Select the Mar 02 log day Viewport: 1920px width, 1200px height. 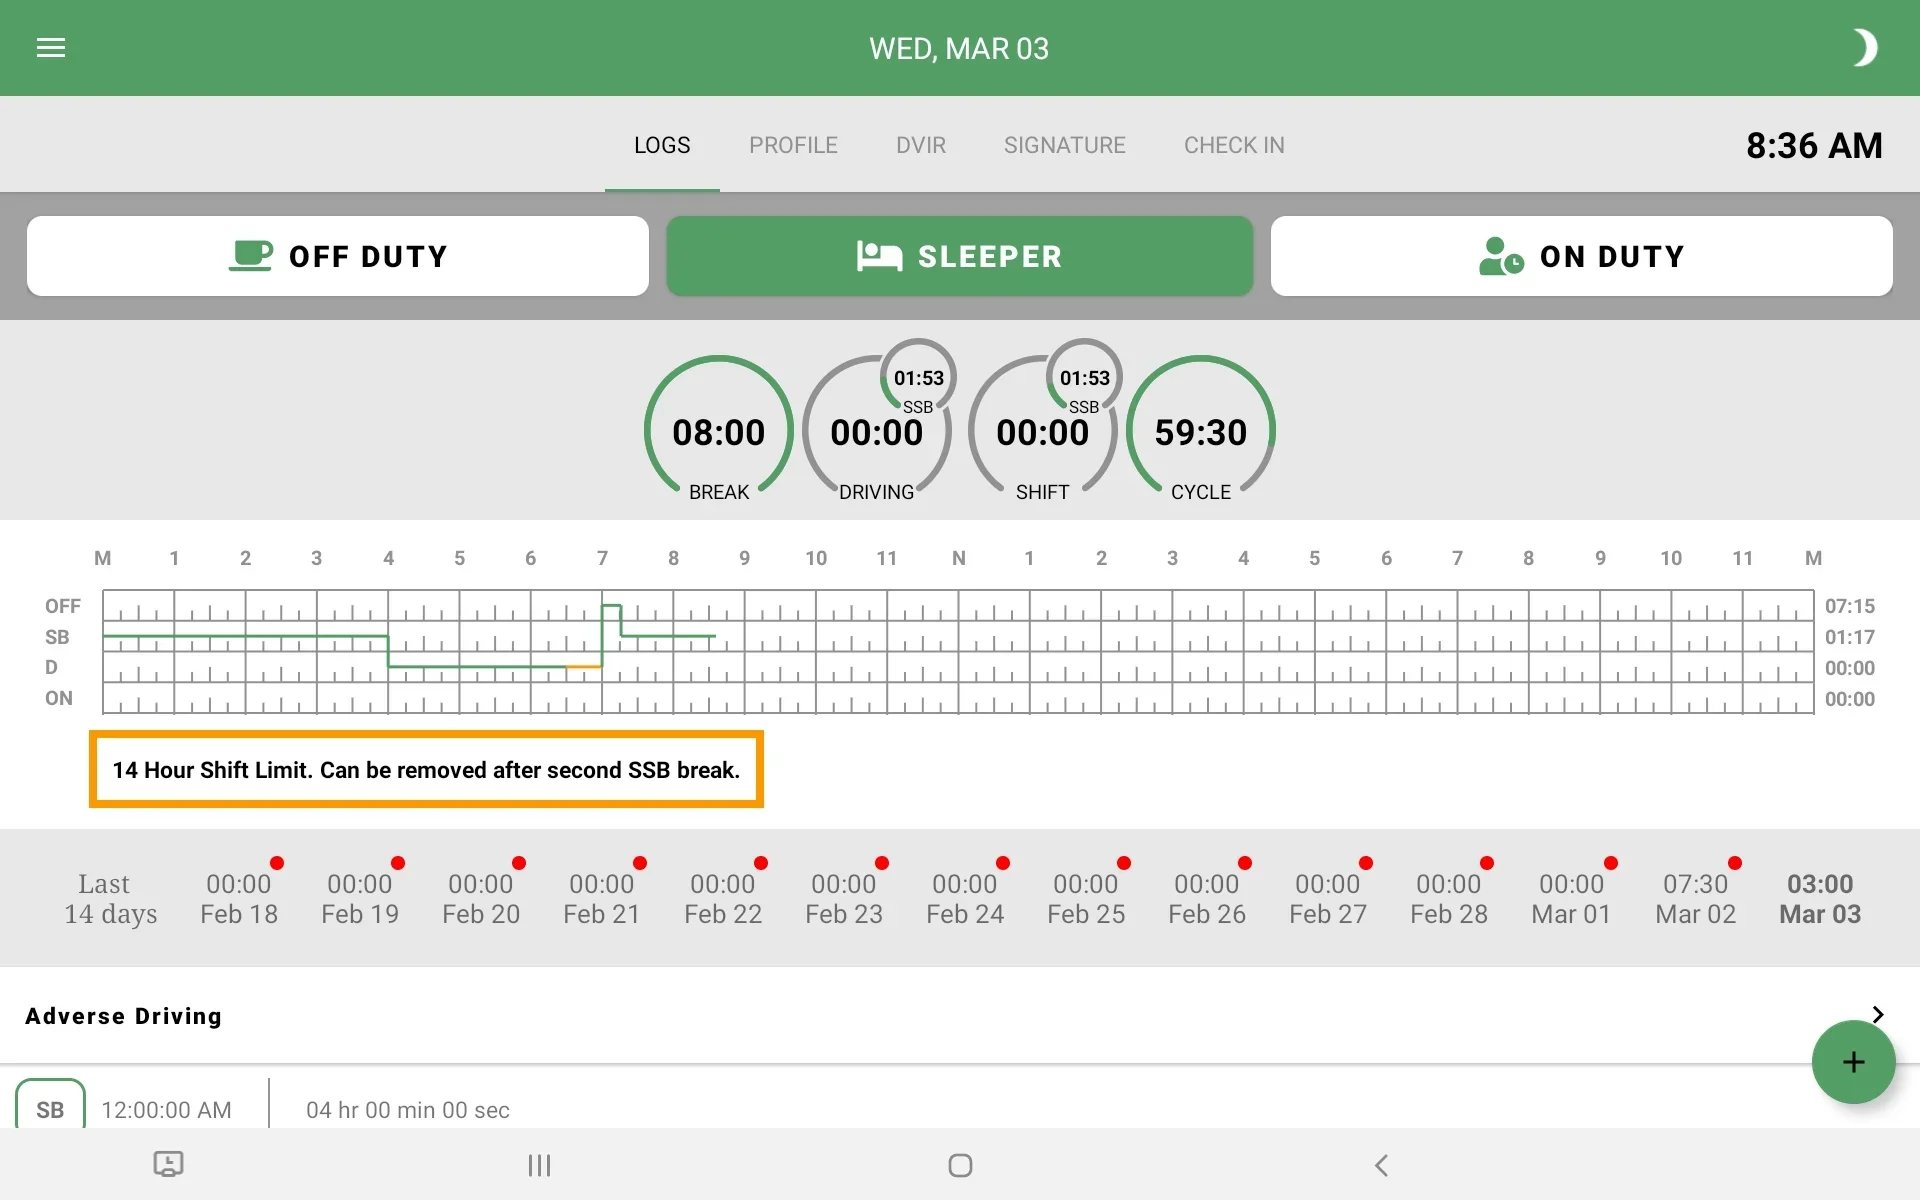1695,898
